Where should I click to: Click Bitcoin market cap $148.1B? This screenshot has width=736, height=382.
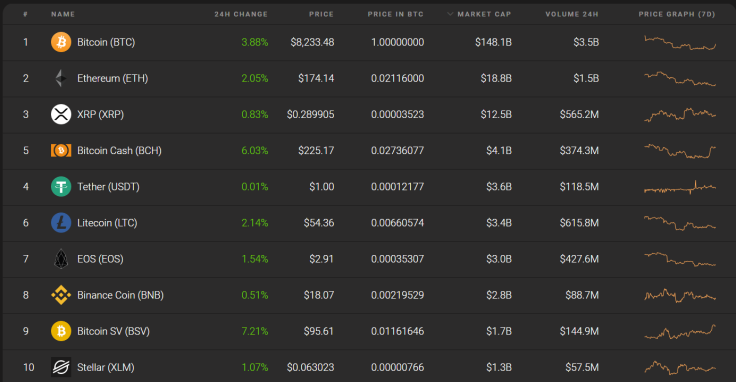493,42
